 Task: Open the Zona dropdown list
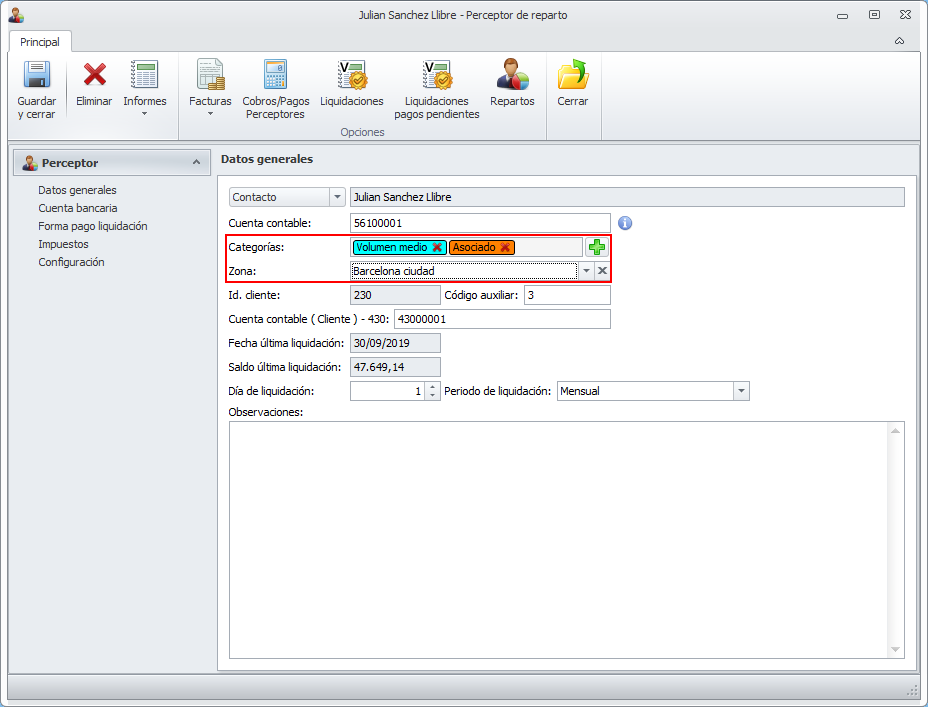point(587,271)
